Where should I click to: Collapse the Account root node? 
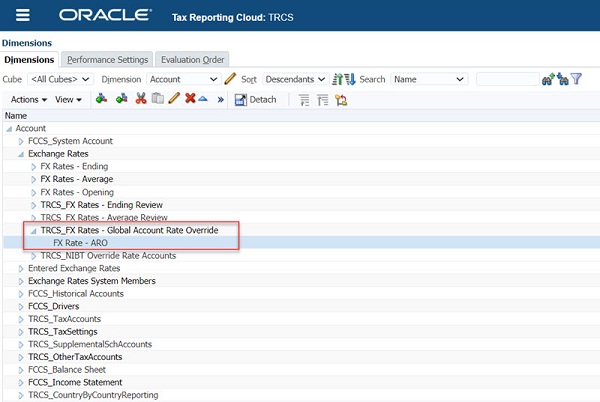coord(9,129)
